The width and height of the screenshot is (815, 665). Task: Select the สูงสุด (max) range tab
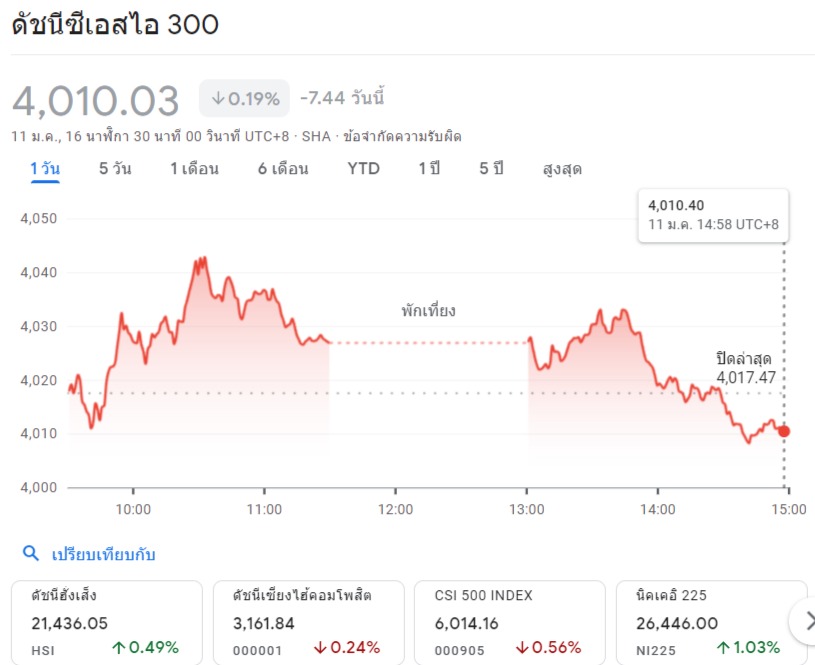click(562, 169)
